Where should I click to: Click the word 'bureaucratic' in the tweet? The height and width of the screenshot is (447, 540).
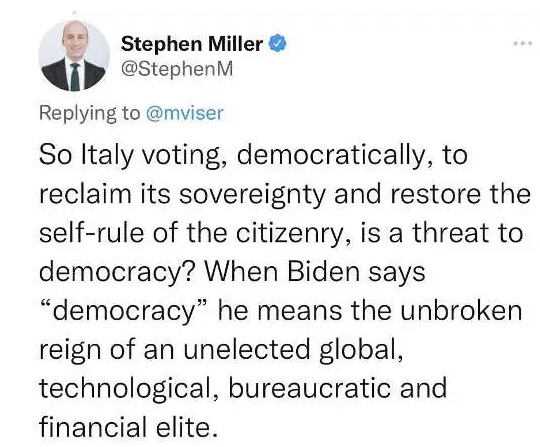pyautogui.click(x=311, y=389)
